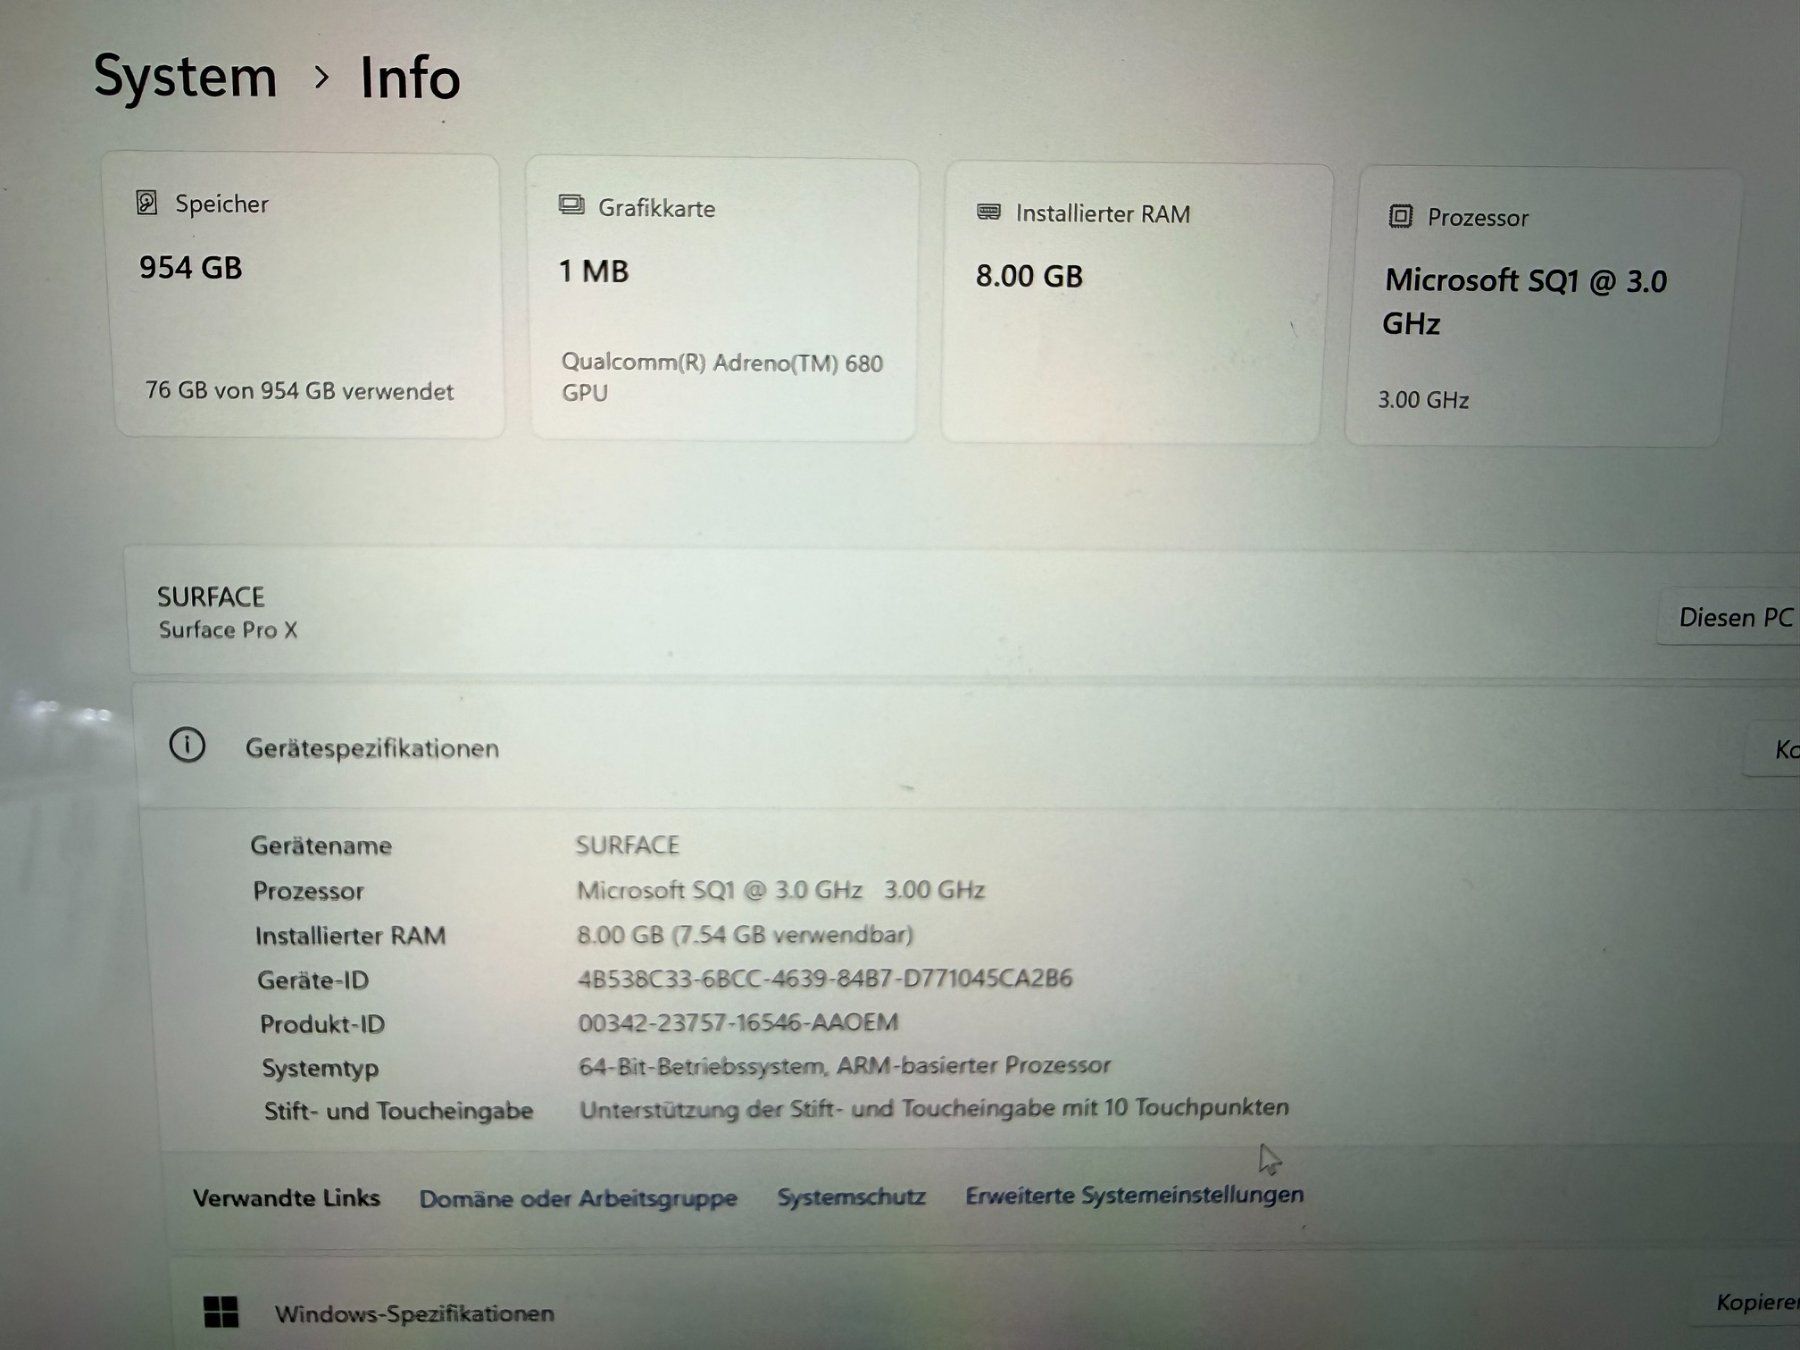Go back to System in breadcrumb

click(x=185, y=77)
